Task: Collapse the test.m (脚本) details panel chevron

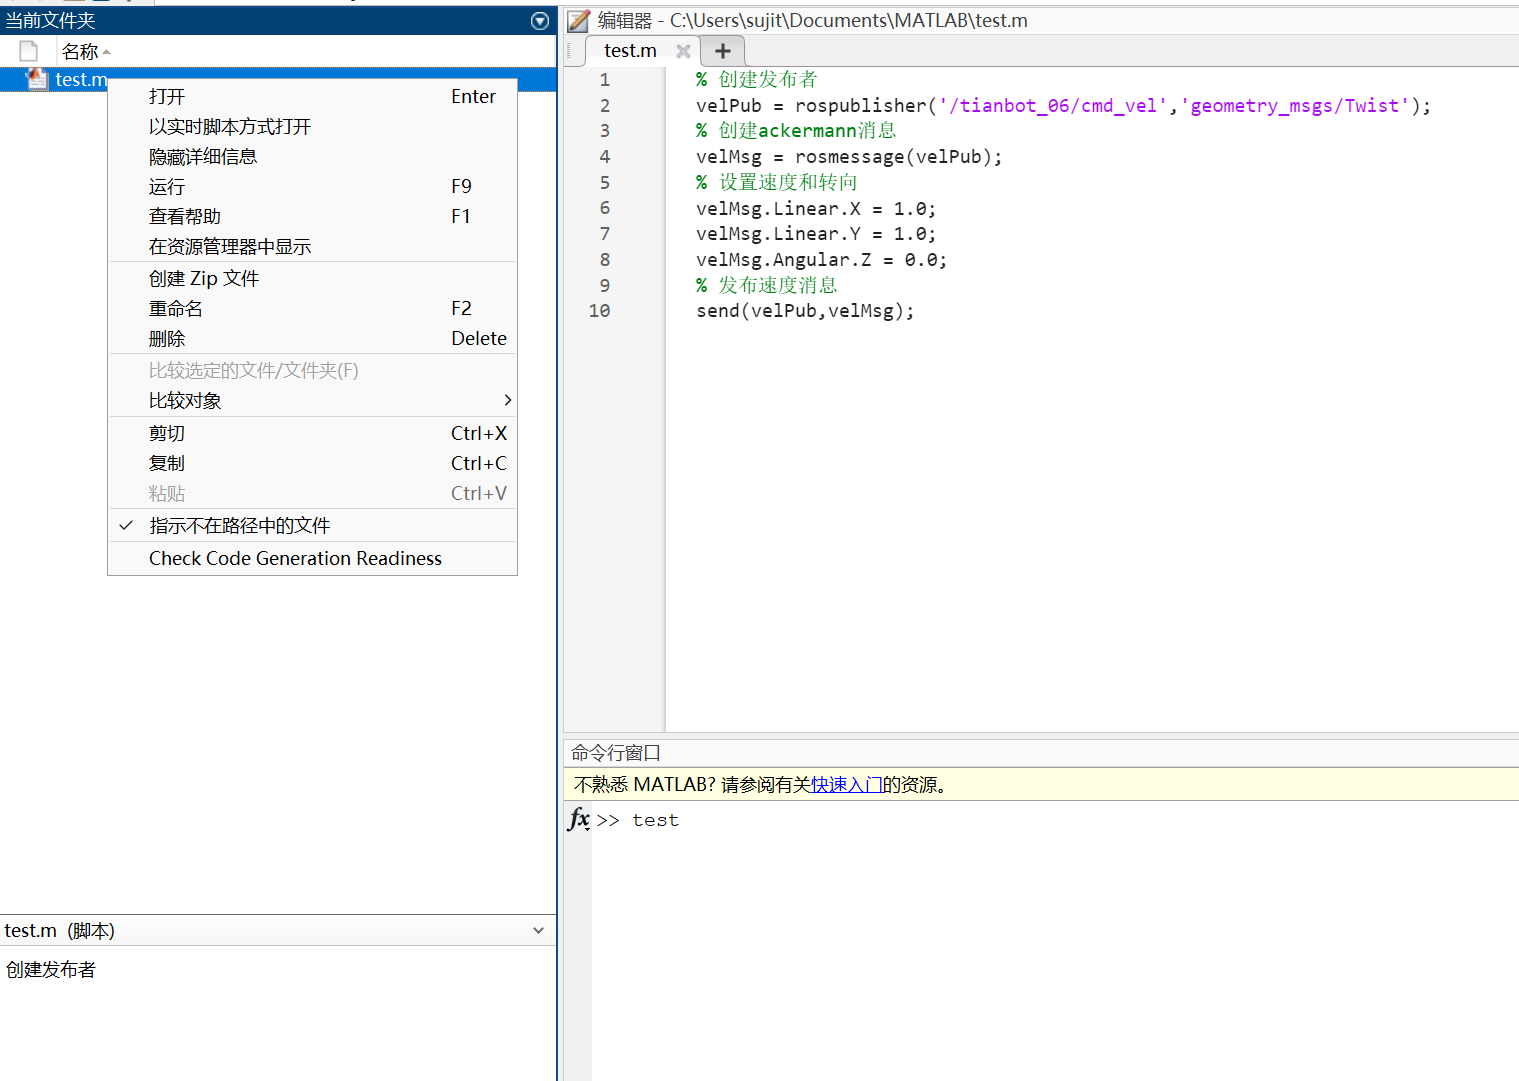Action: tap(538, 930)
